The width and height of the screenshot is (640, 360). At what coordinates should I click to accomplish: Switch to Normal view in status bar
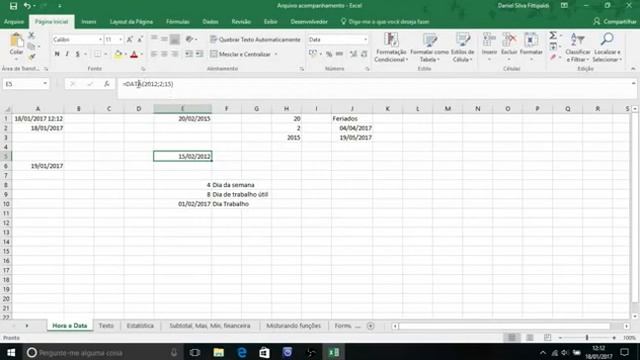(511, 338)
